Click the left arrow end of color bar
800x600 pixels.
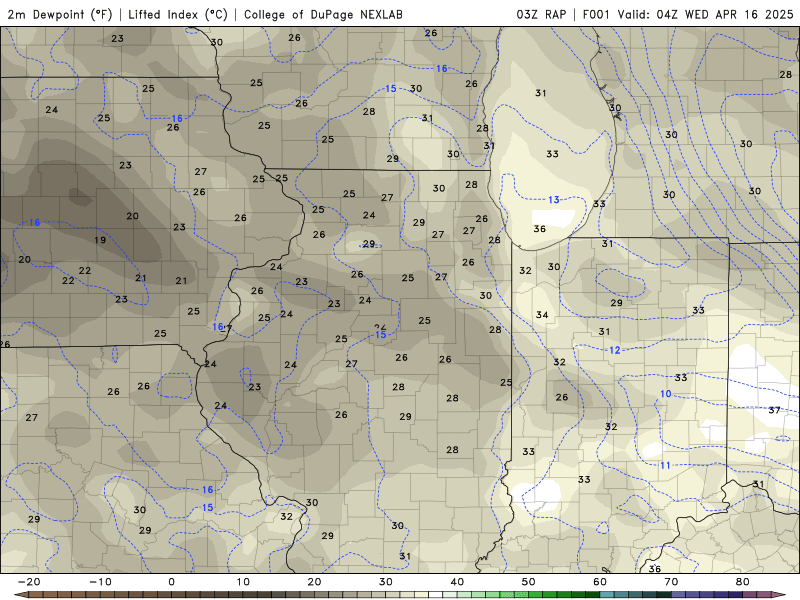[20, 595]
